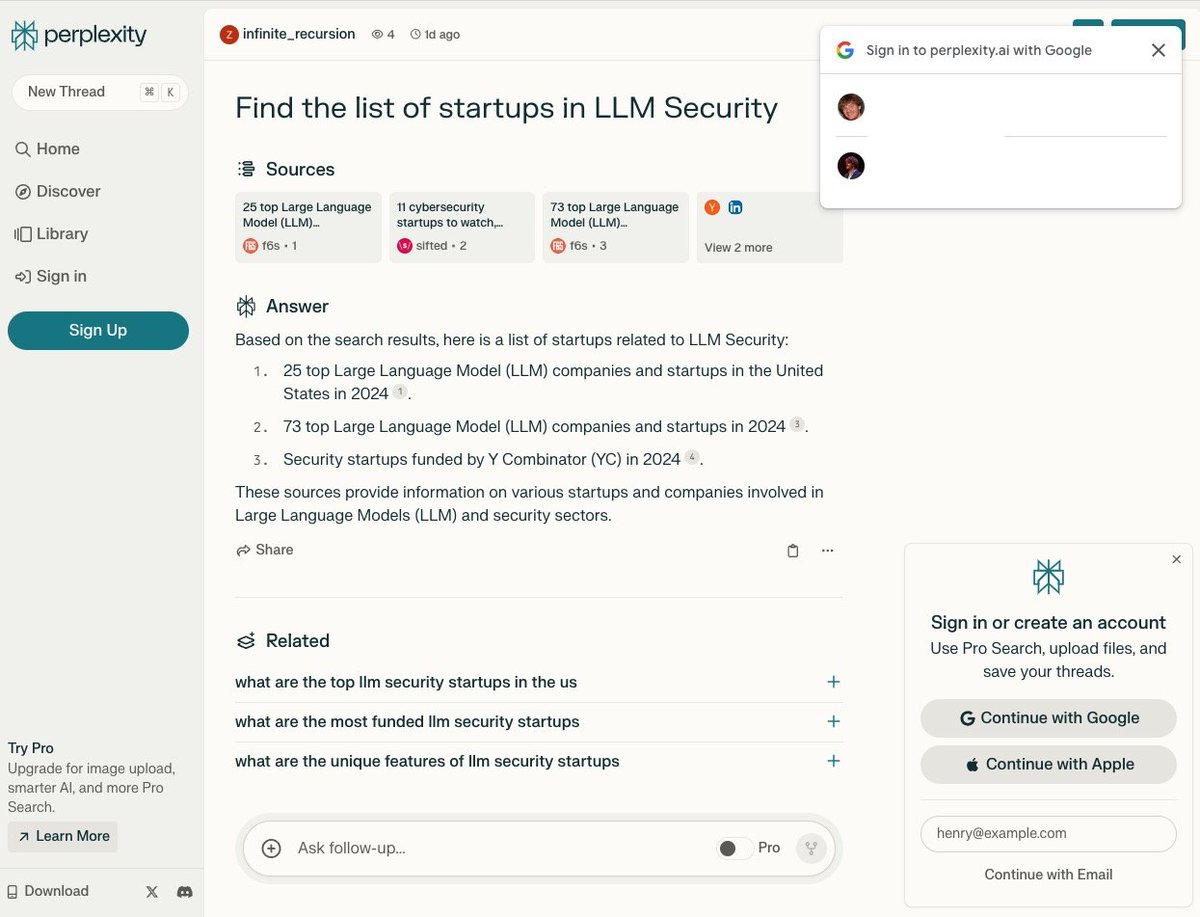Click Share below the answer
Screen dimensions: 1200x917
pos(265,550)
